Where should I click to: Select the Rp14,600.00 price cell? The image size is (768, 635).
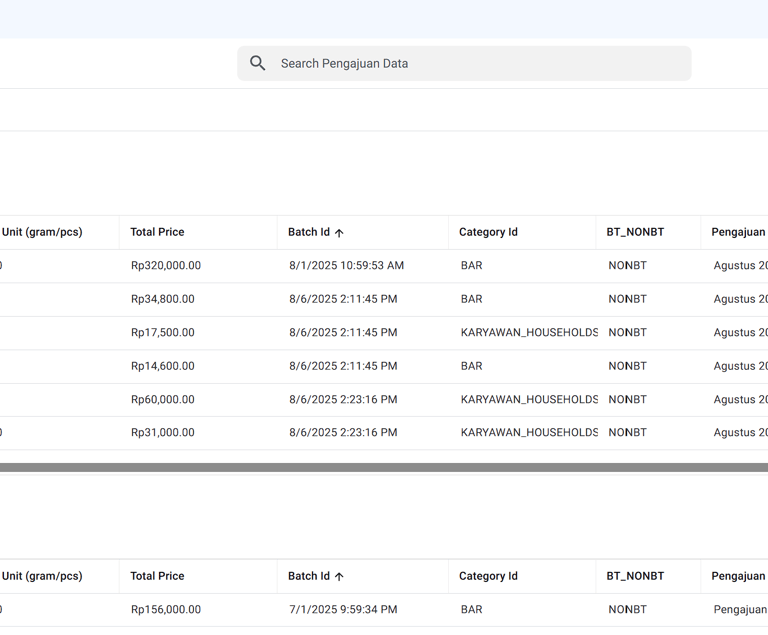coord(163,366)
